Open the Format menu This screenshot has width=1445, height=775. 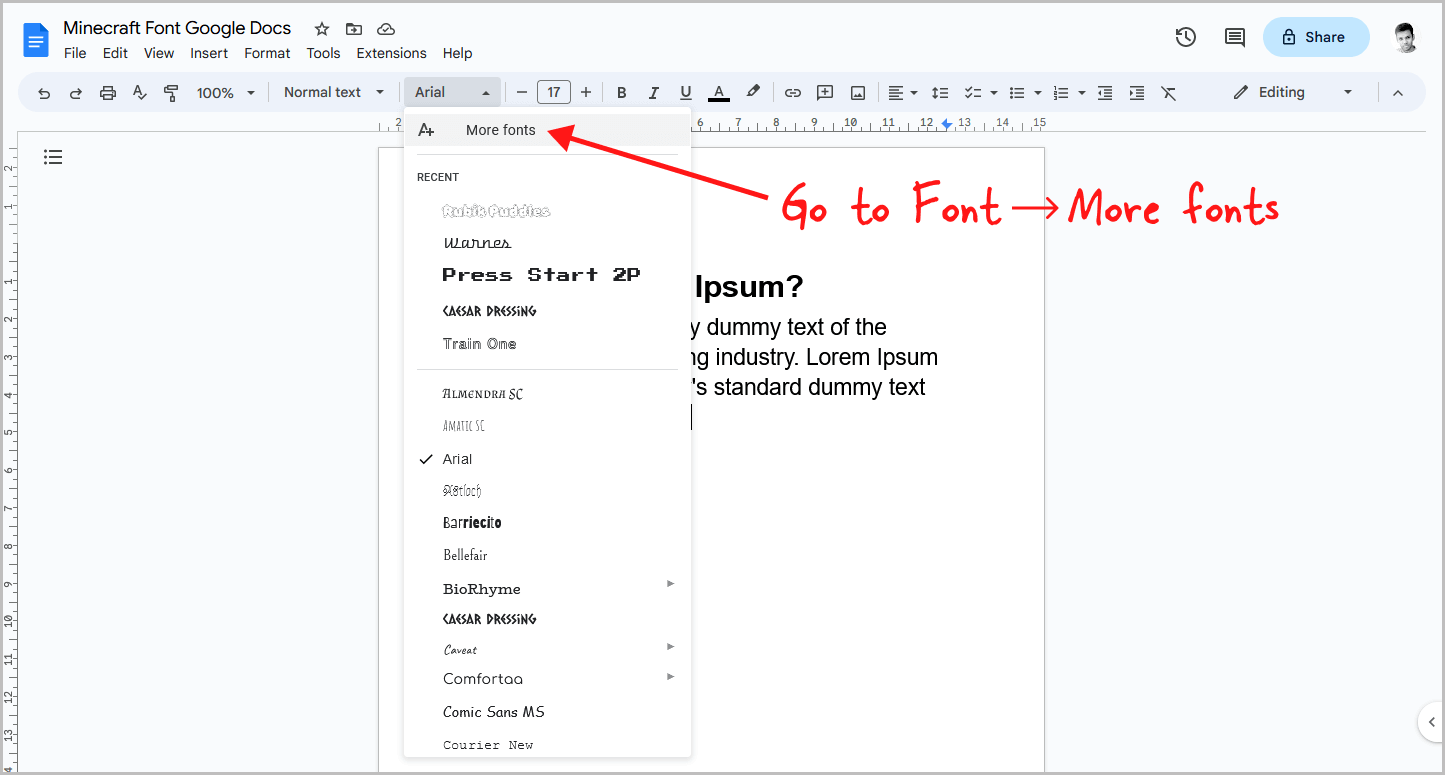(x=267, y=53)
